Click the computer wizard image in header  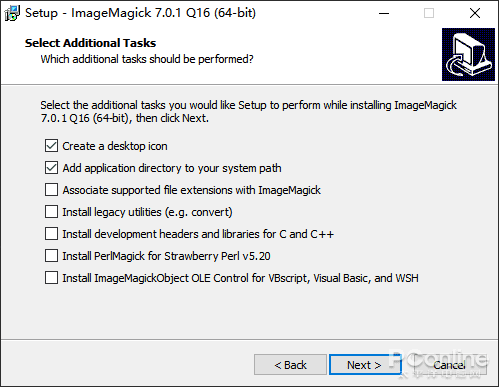pyautogui.click(x=468, y=54)
